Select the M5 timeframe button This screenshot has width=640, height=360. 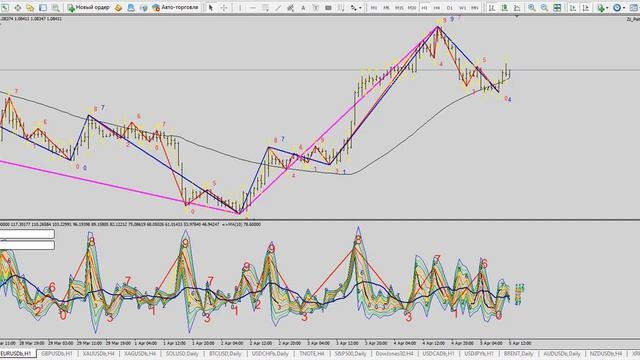(386, 8)
